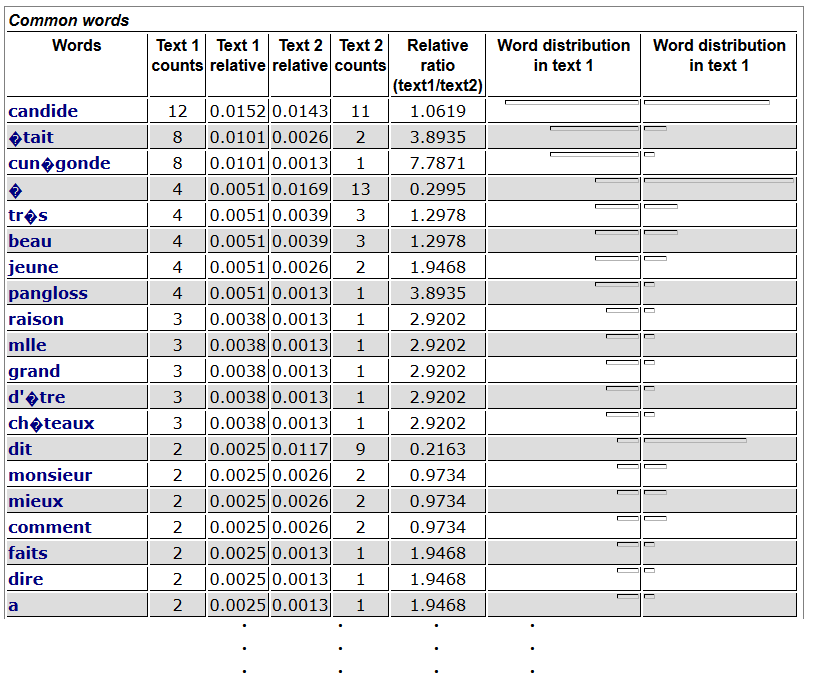Open the 'mlle' word link

coord(27,345)
